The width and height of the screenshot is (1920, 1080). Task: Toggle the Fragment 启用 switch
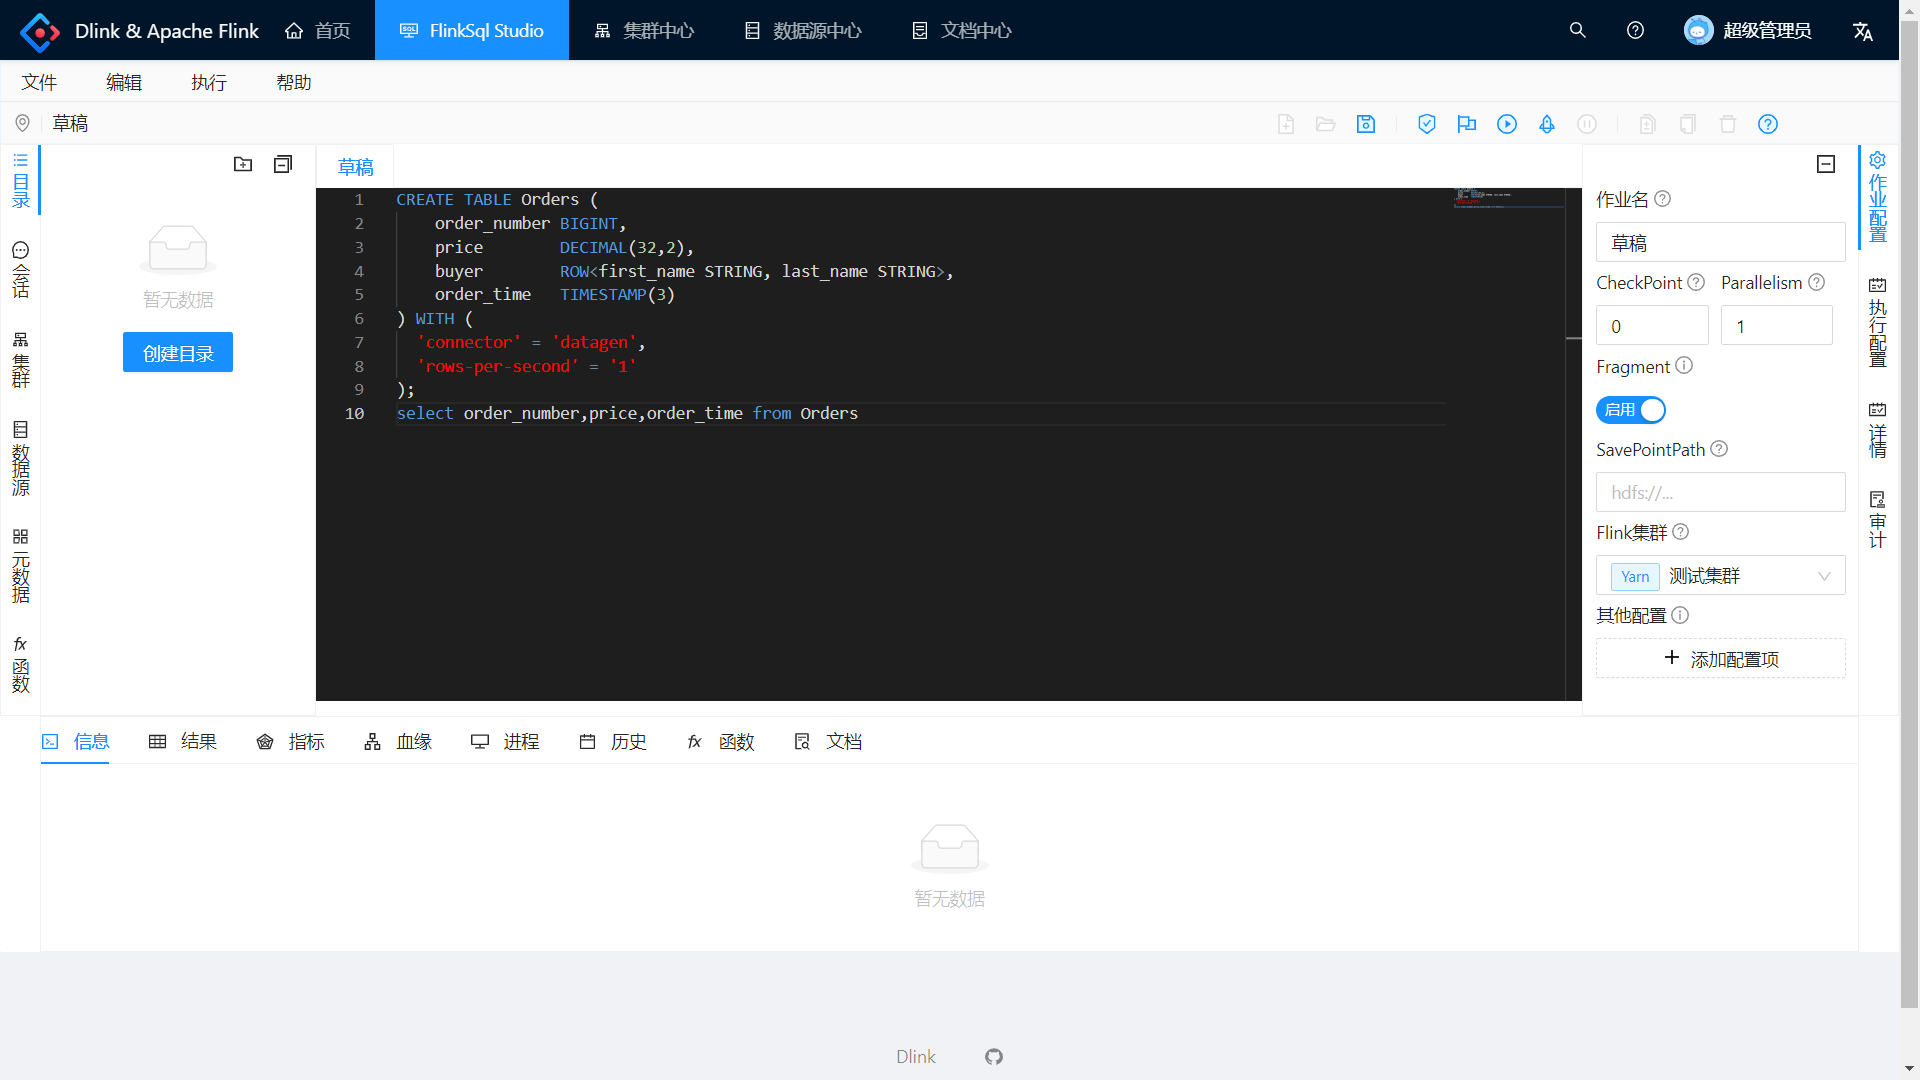(1631, 410)
